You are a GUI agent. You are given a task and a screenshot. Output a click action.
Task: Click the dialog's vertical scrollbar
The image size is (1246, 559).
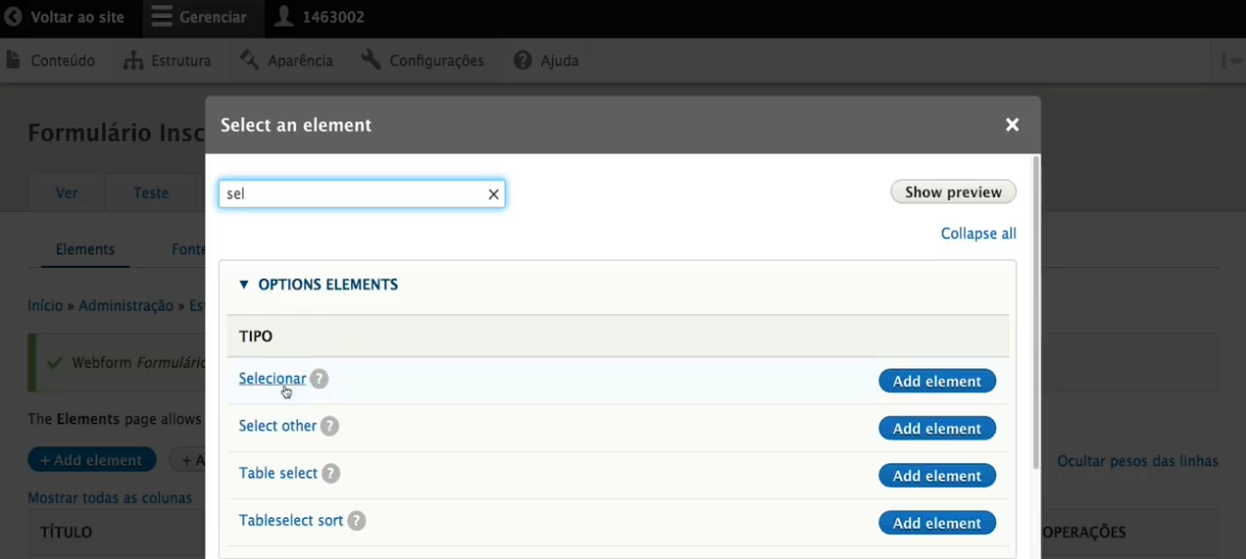coord(1035,310)
